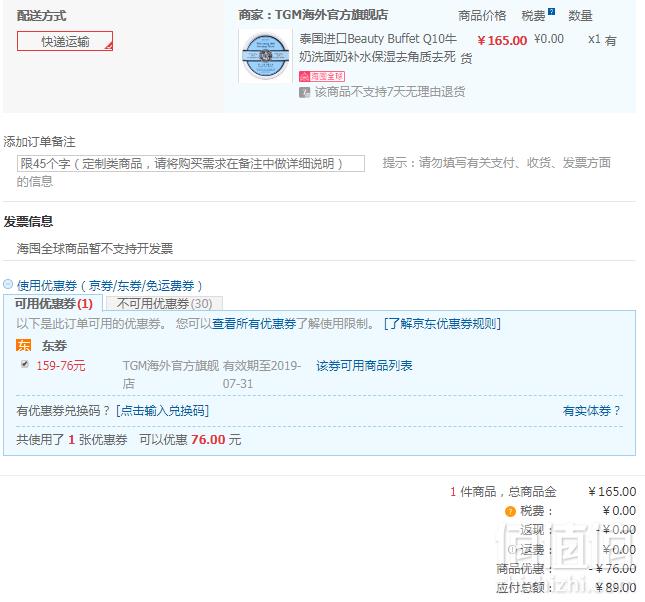Click the 有实体券？ link
Image resolution: width=645 pixels, height=602 pixels.
tap(591, 410)
